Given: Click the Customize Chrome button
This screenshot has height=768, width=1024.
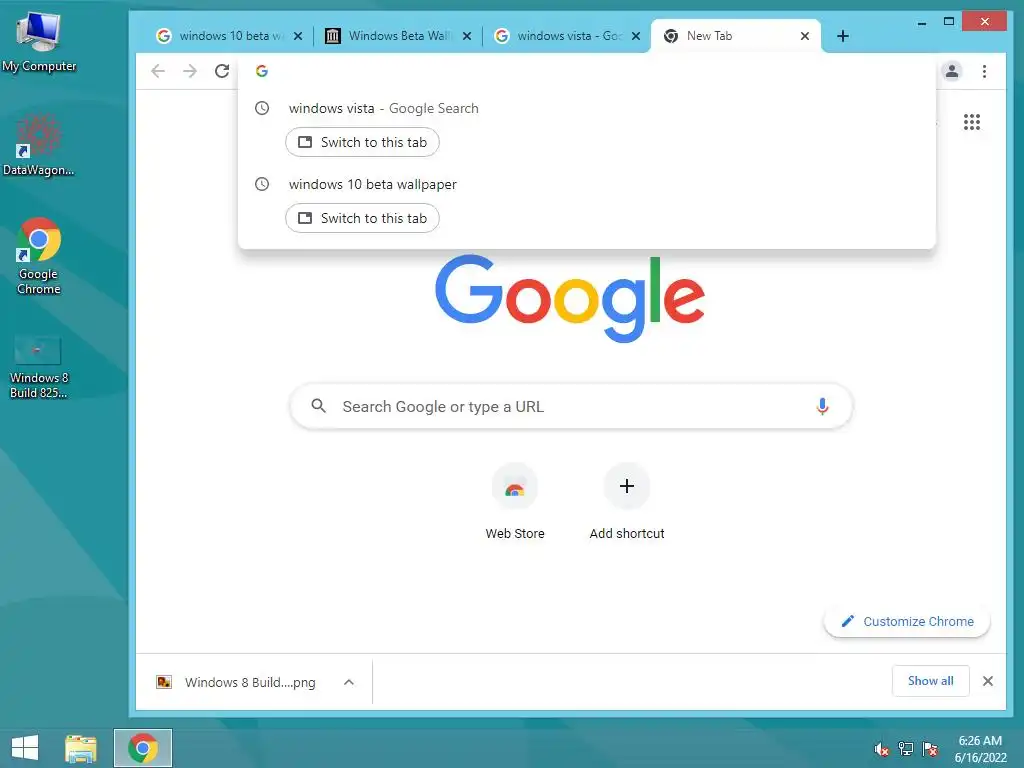Looking at the screenshot, I should (x=906, y=622).
